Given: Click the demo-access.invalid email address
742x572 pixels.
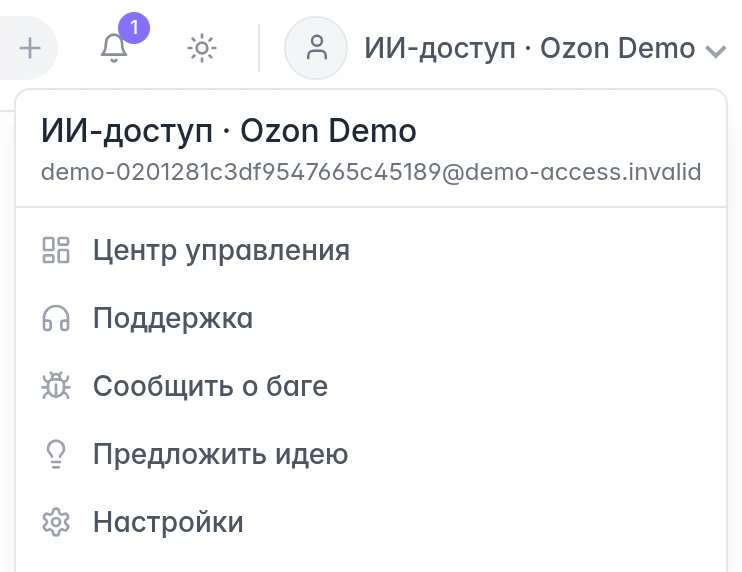Looking at the screenshot, I should coord(371,172).
